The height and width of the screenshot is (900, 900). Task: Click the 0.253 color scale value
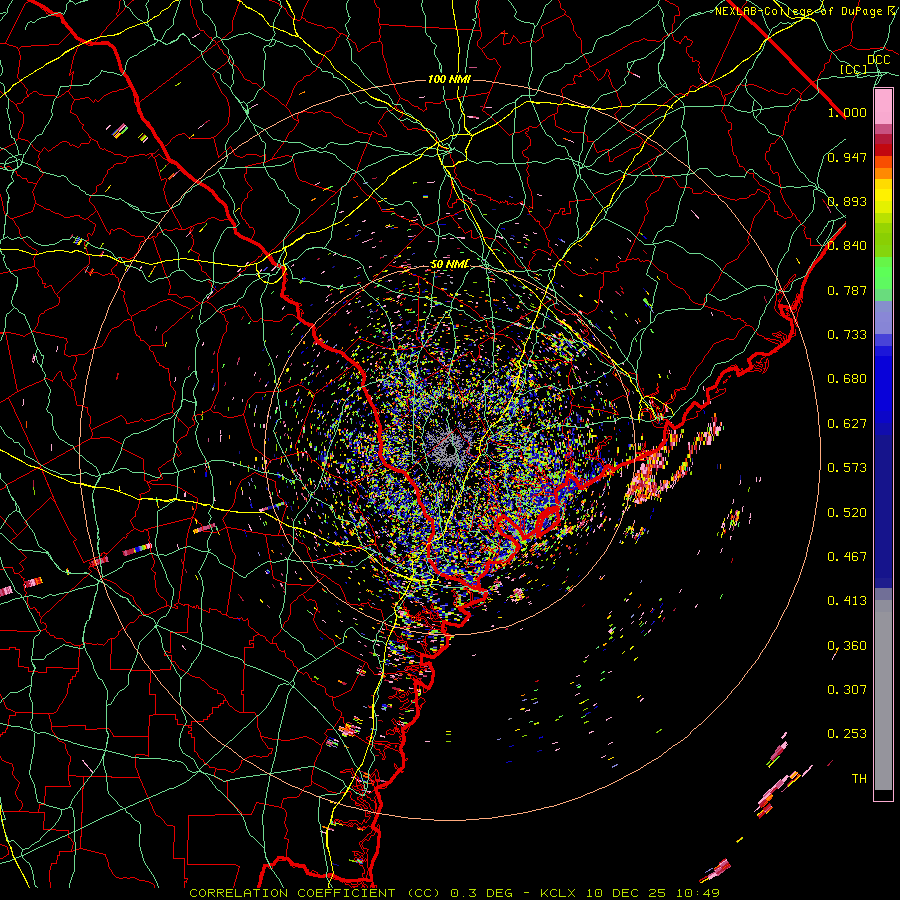847,734
